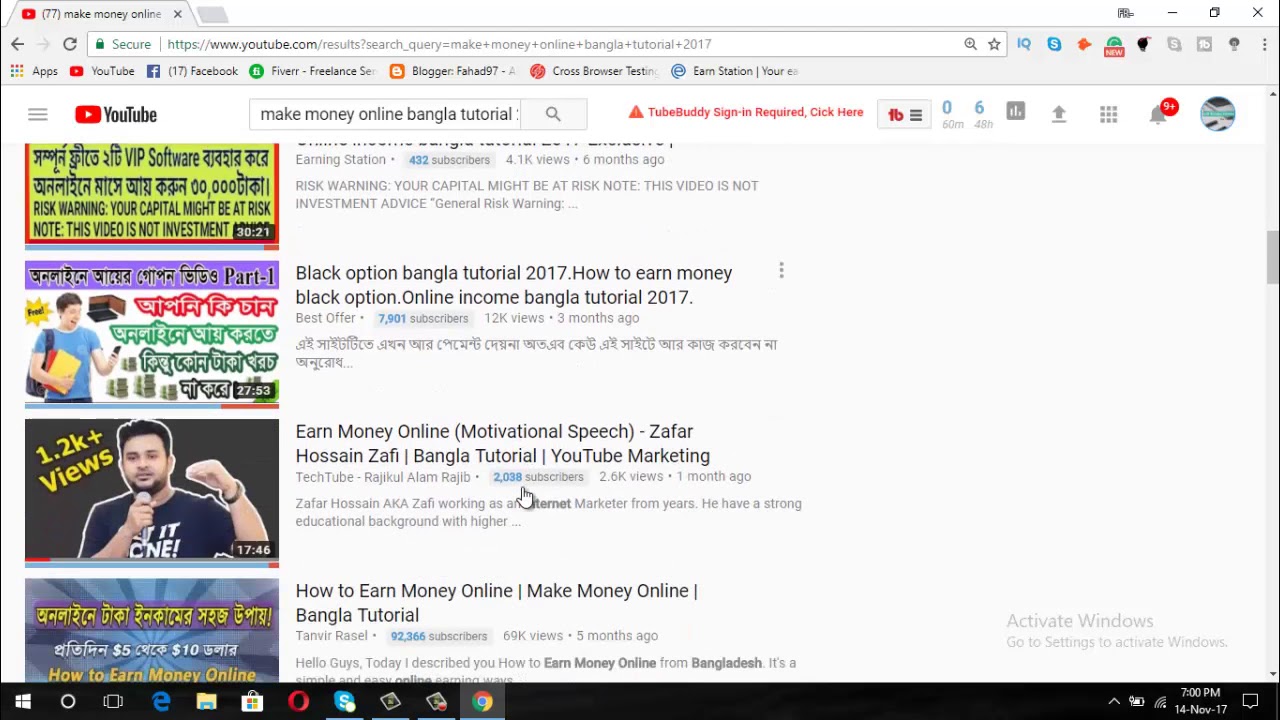The width and height of the screenshot is (1280, 720).
Task: Bookmark this page with the star icon
Action: point(994,44)
